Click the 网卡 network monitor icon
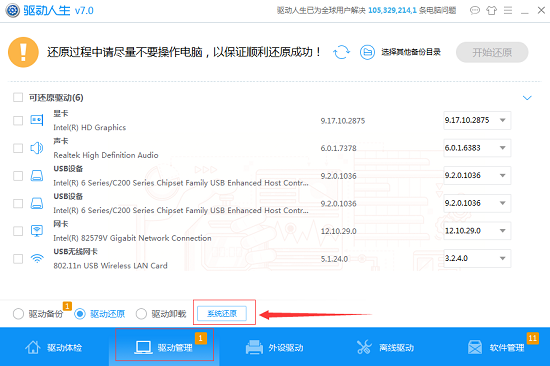 click(x=37, y=231)
